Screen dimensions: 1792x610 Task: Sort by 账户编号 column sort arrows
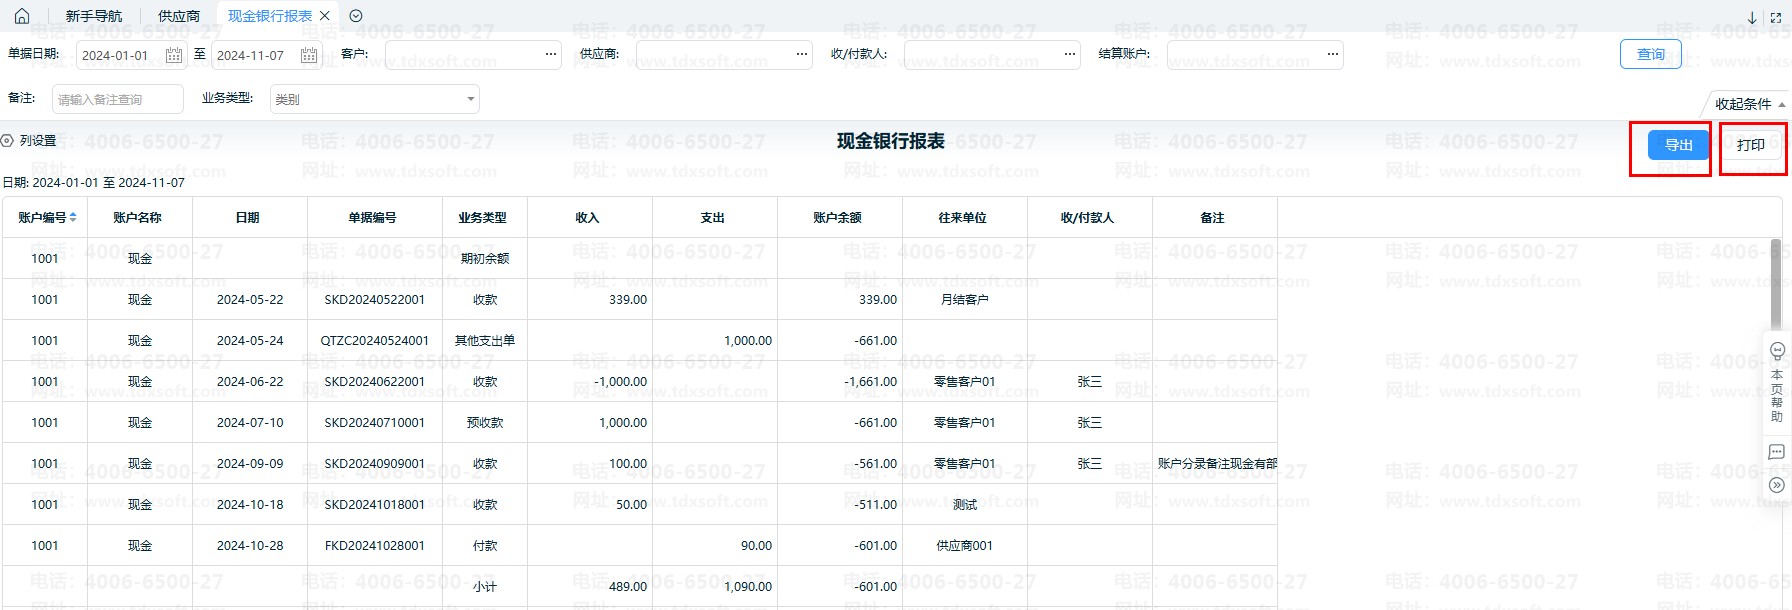(73, 217)
